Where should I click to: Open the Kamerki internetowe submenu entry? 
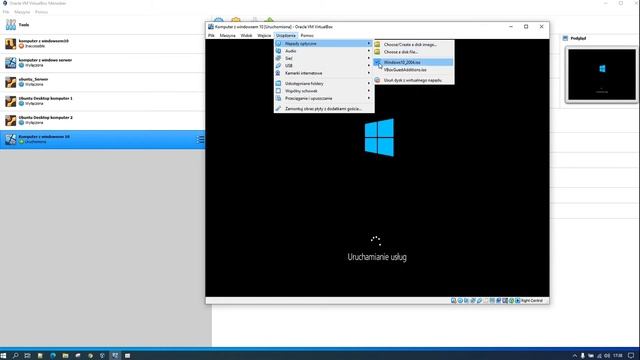click(x=324, y=73)
